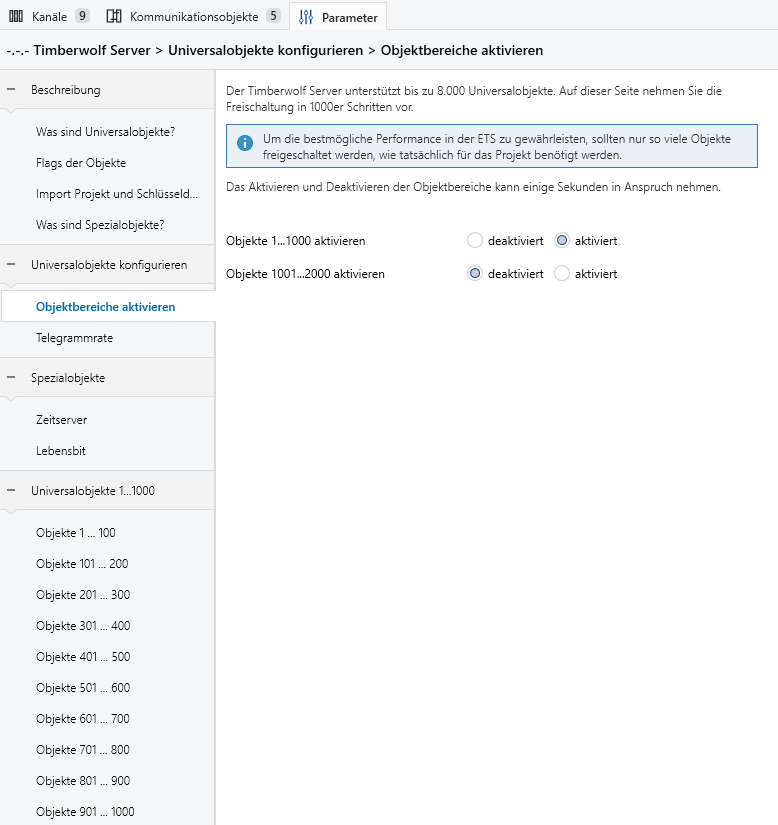778x825 pixels.
Task: Click the blue info icon in notice
Action: coord(245,143)
